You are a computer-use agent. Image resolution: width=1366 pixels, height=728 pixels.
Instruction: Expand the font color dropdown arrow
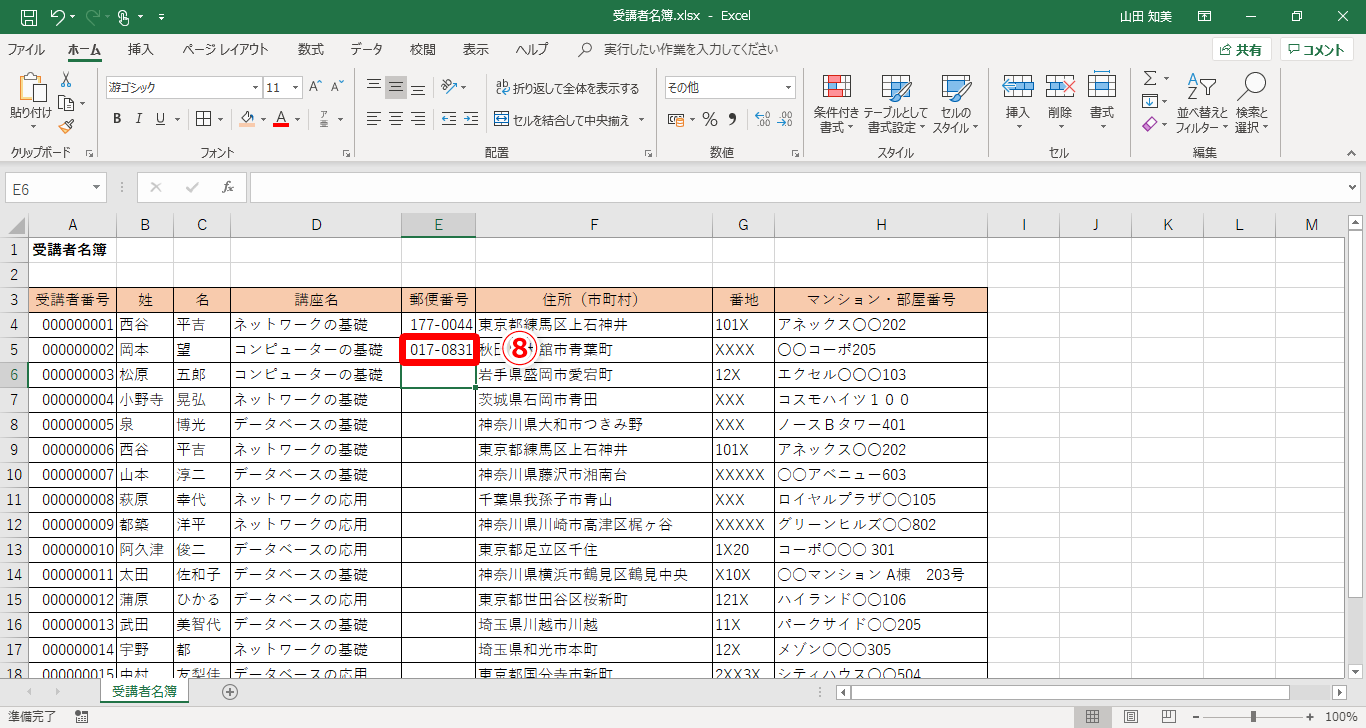298,119
